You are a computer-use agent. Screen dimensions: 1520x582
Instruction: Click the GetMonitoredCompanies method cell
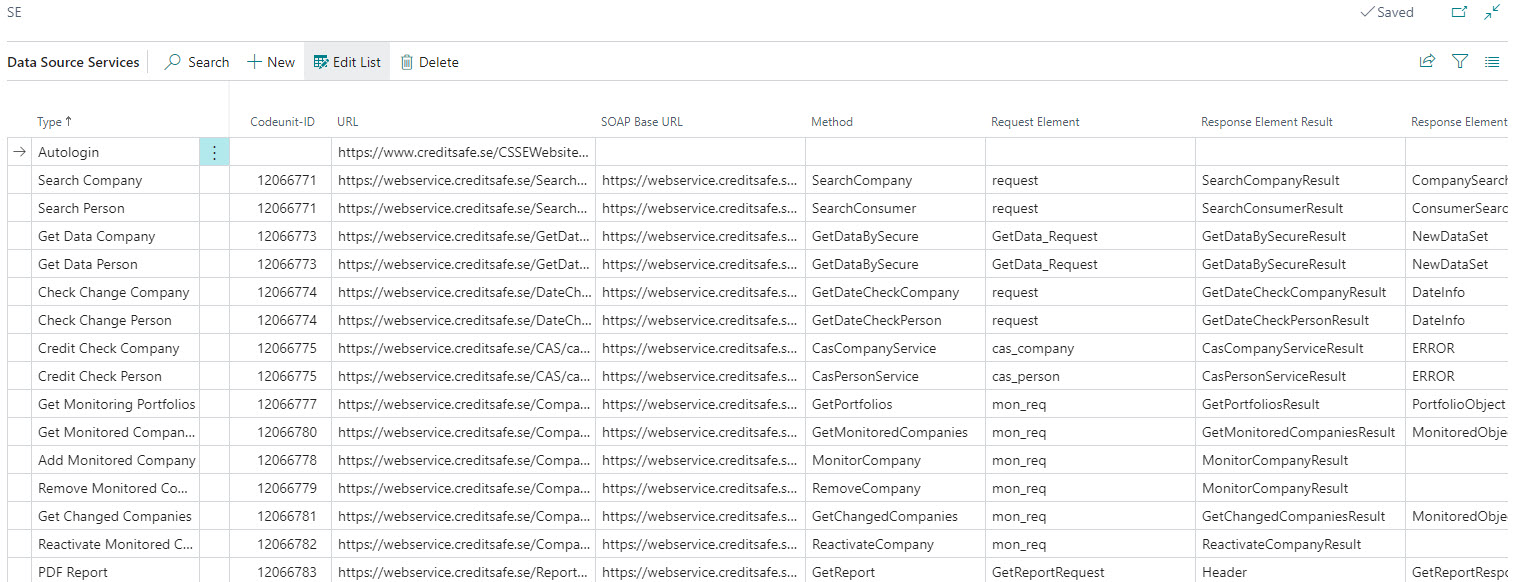coord(895,433)
